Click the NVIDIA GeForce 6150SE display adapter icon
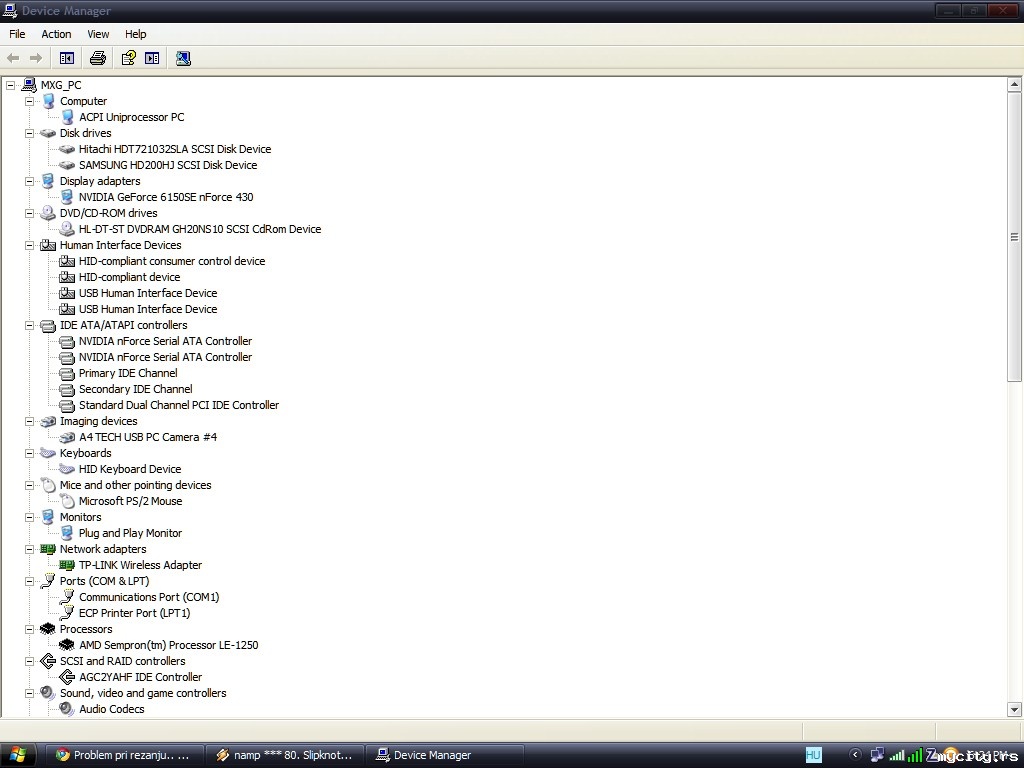 pyautogui.click(x=67, y=197)
